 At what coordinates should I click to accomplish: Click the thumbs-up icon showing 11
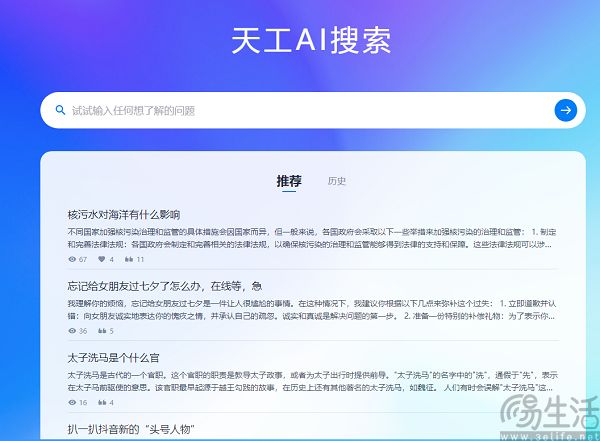coord(129,259)
